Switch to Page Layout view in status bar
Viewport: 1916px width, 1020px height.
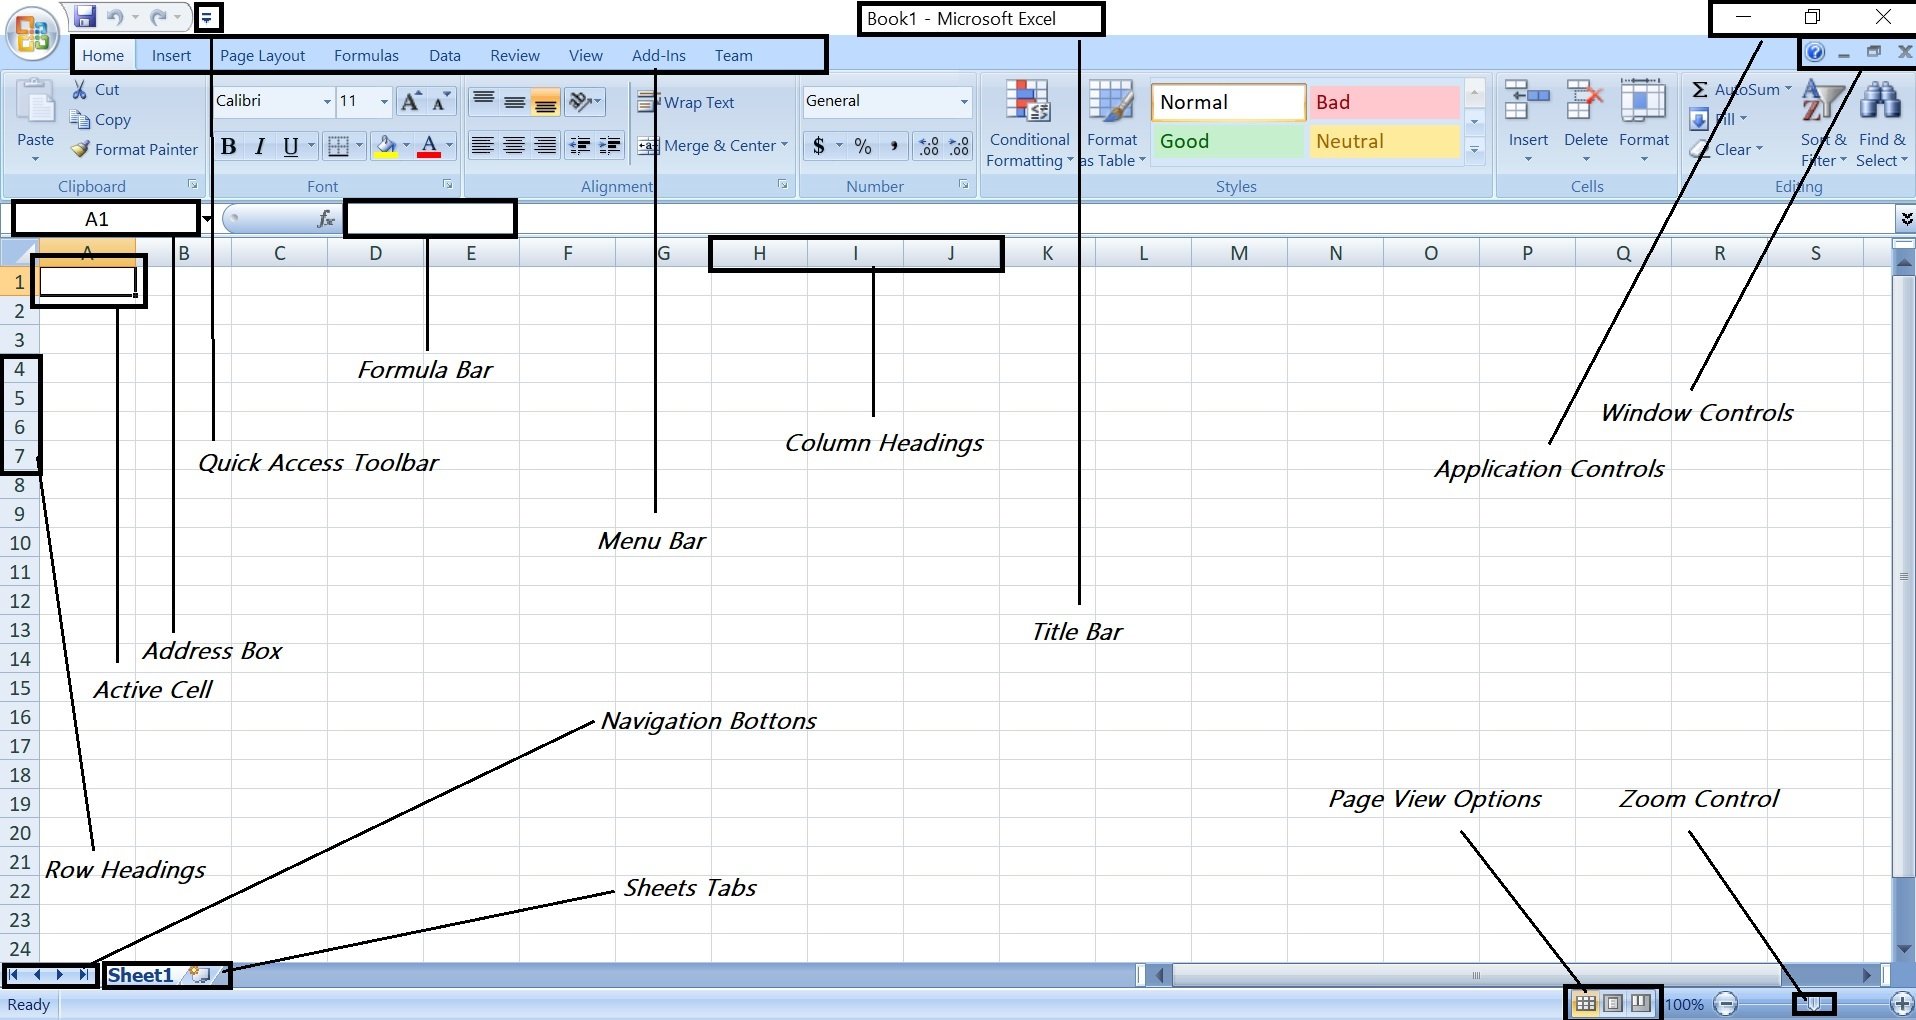[x=1613, y=1003]
